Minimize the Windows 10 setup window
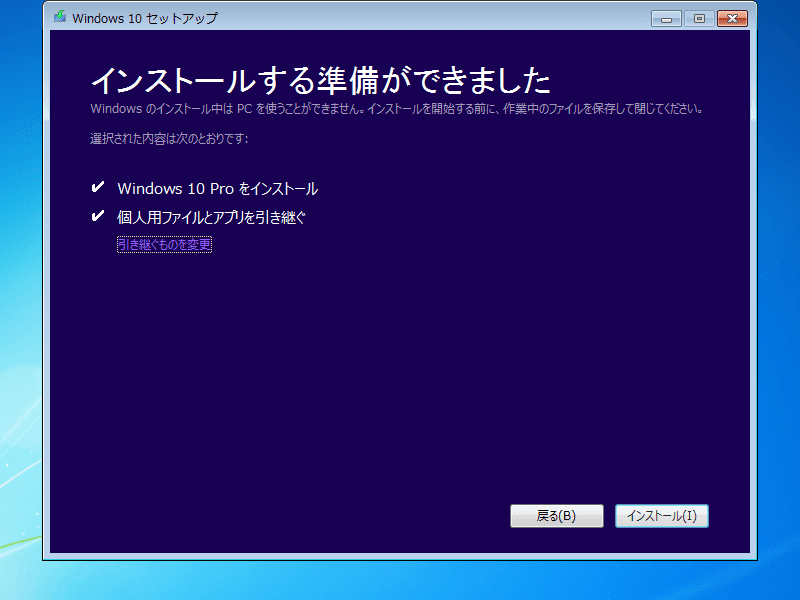The image size is (800, 600). [x=666, y=18]
